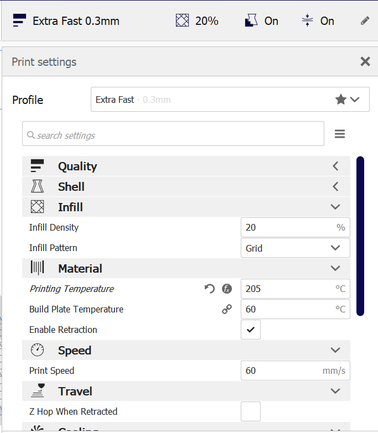This screenshot has height=433, width=378.
Task: Edit the Infill Density value field
Action: tap(295, 227)
